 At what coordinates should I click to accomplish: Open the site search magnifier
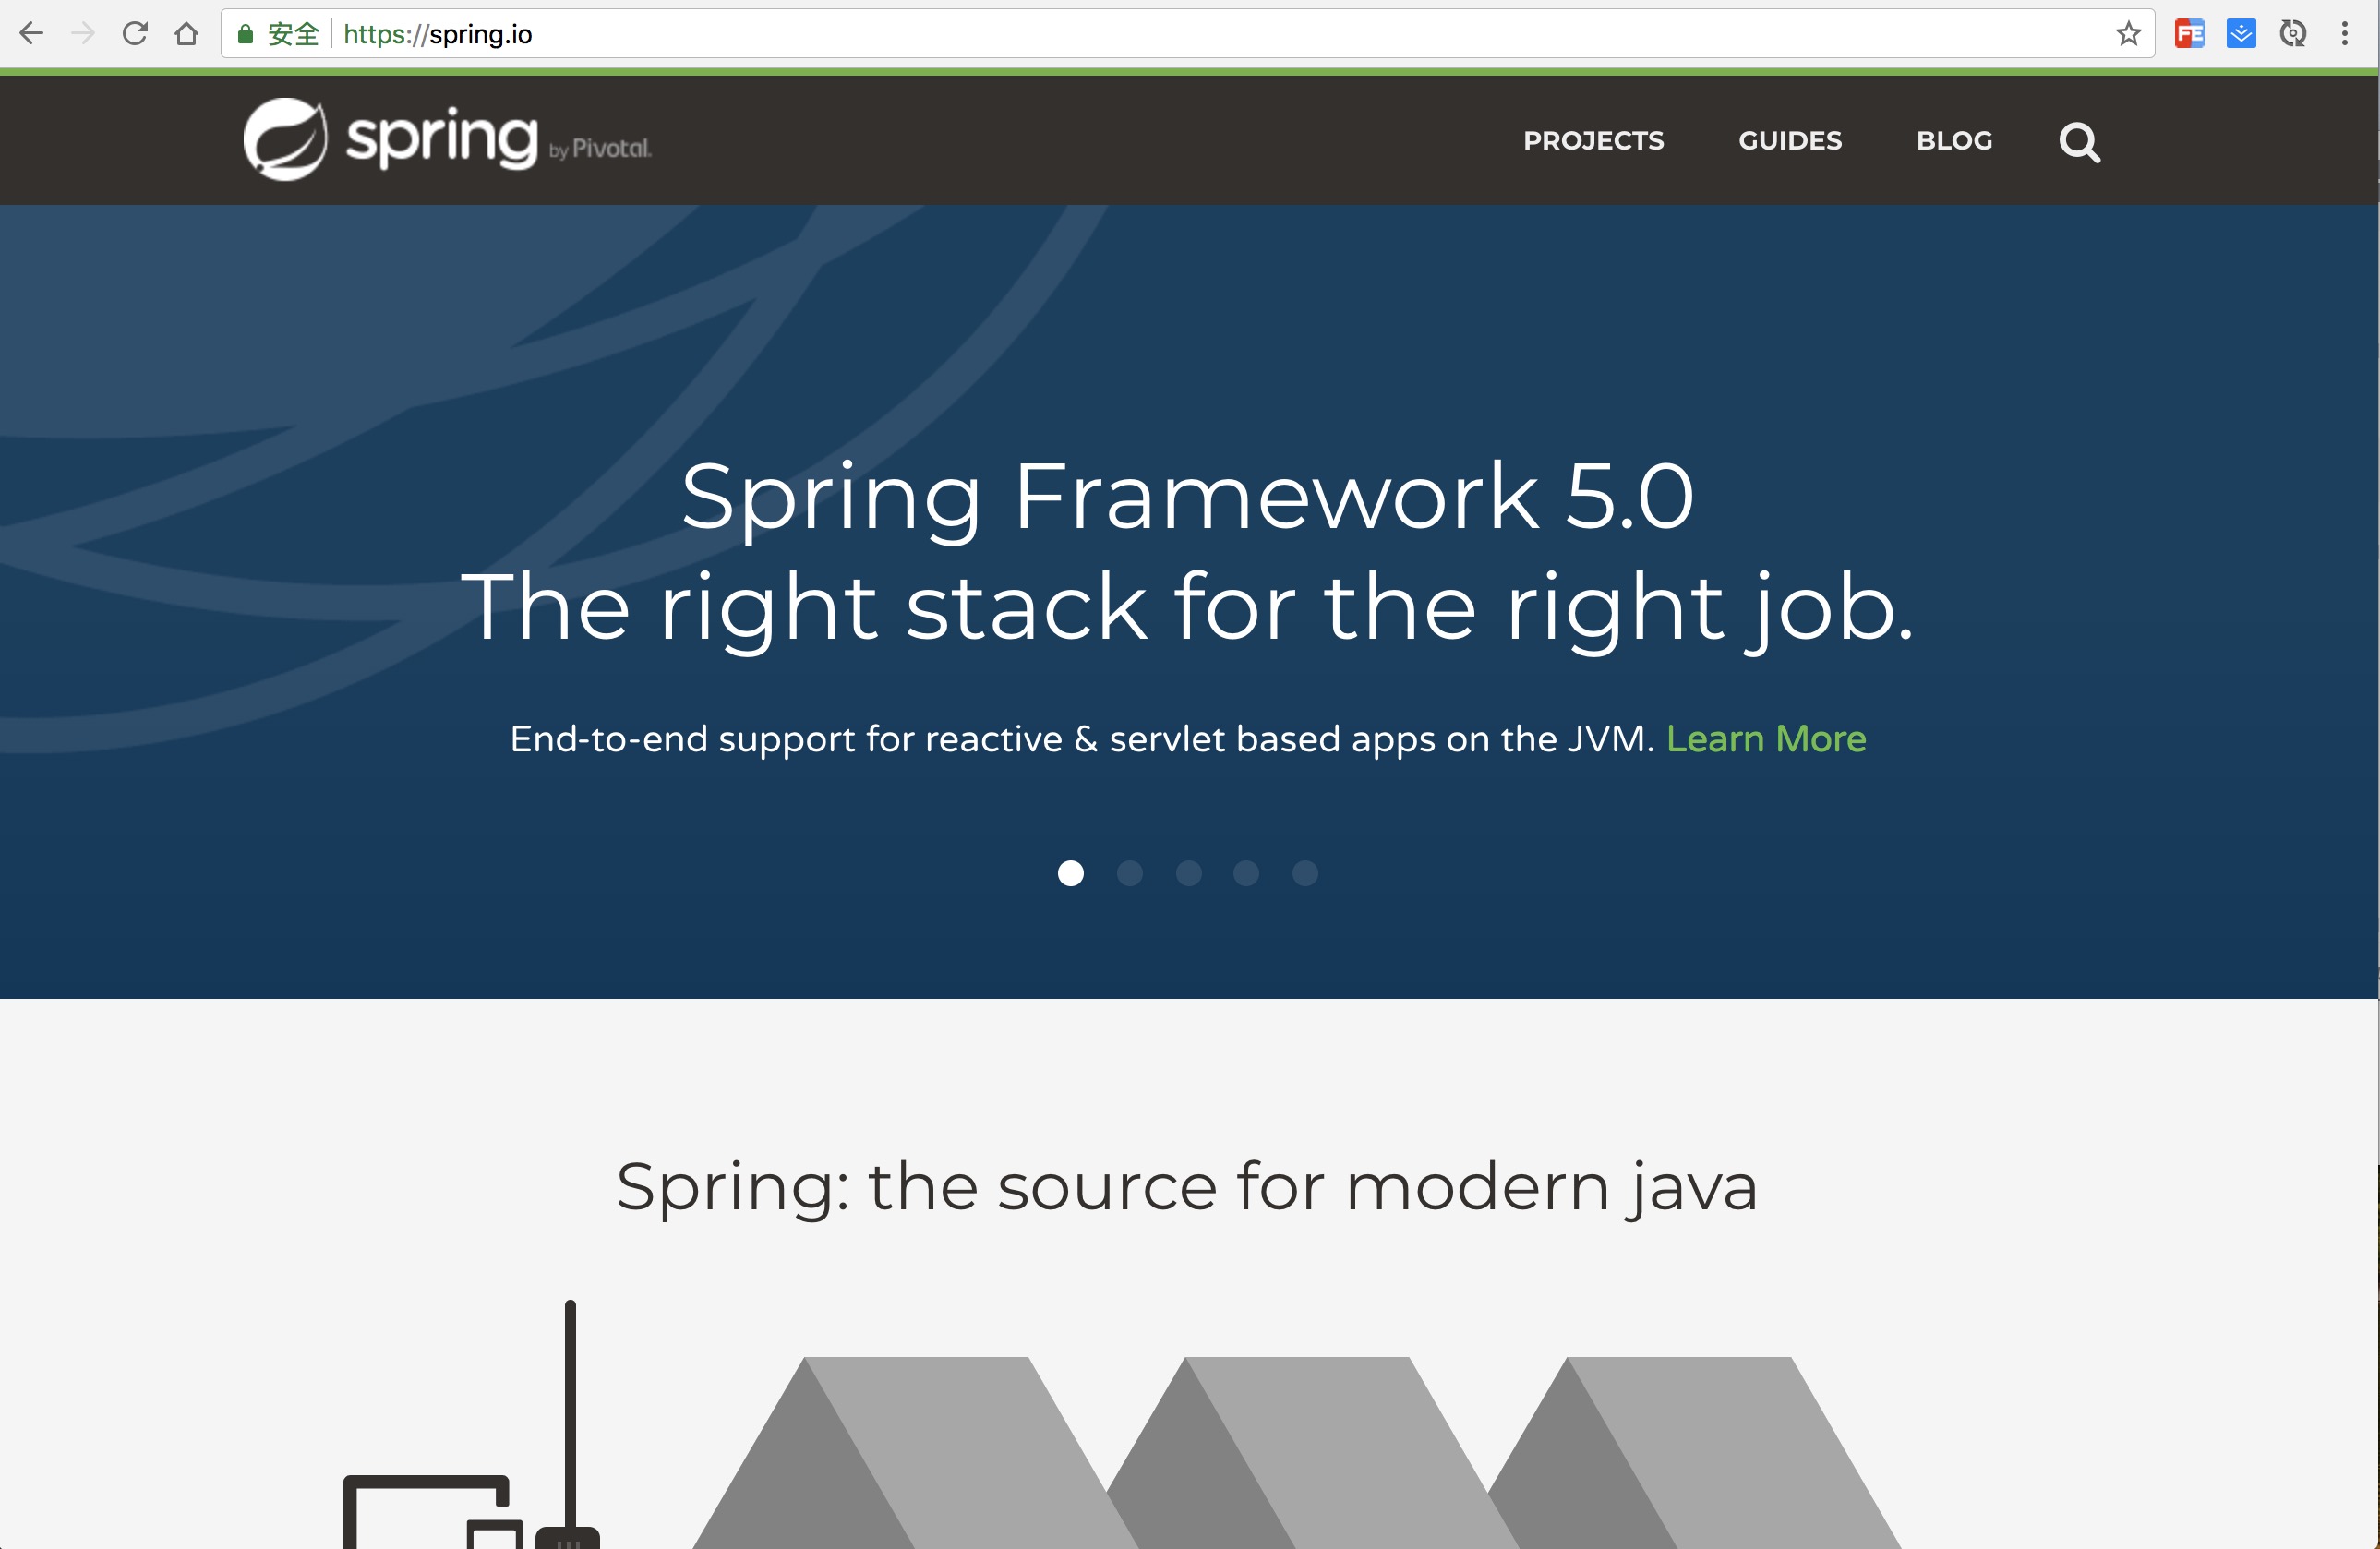coord(2080,141)
